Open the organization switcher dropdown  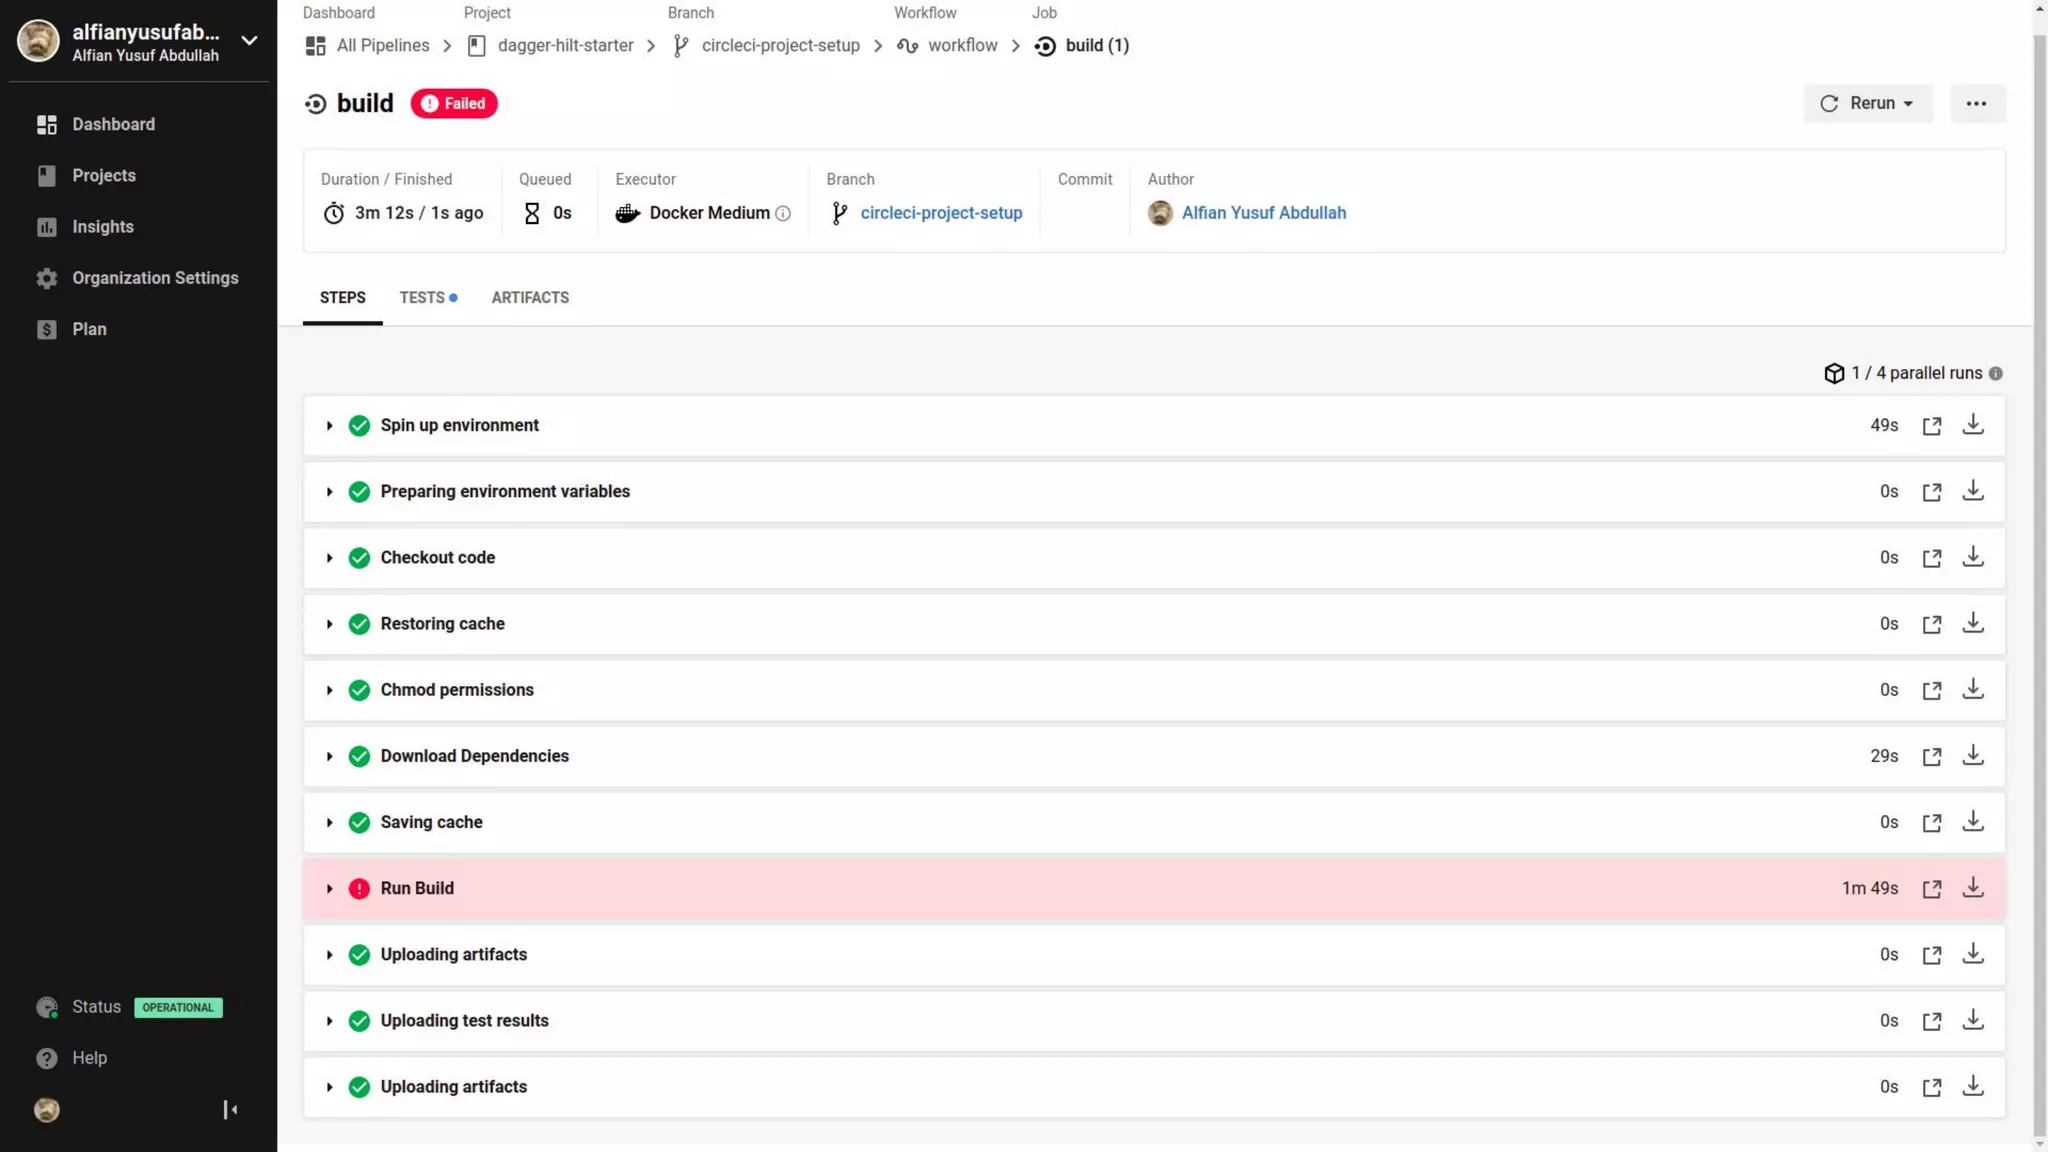coord(249,41)
